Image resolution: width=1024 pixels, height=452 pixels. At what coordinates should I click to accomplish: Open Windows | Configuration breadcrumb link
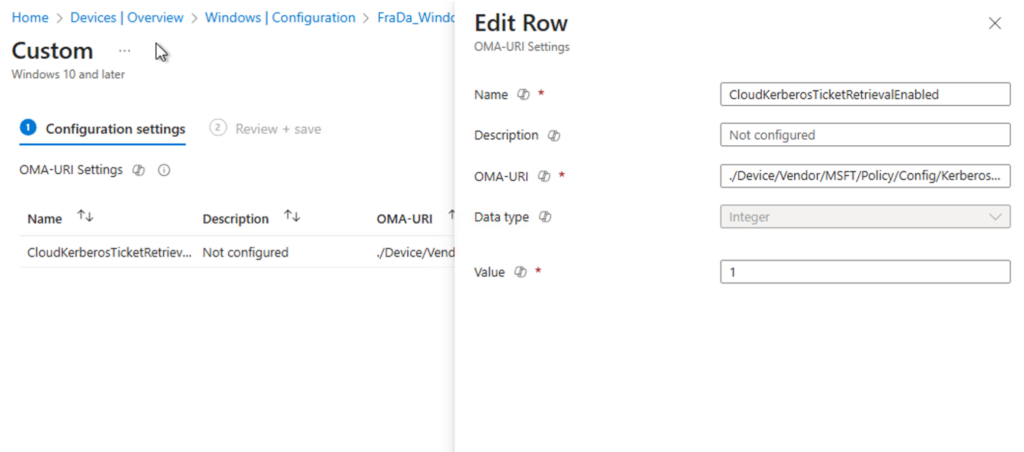click(280, 18)
